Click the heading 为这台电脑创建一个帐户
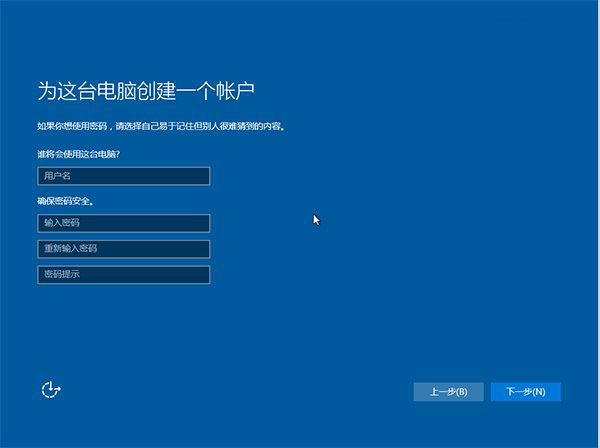This screenshot has width=600, height=448. [146, 91]
